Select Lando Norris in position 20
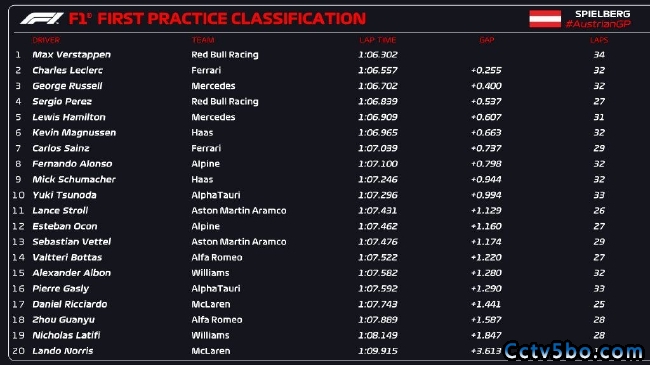Image resolution: width=650 pixels, height=365 pixels. [x=63, y=351]
